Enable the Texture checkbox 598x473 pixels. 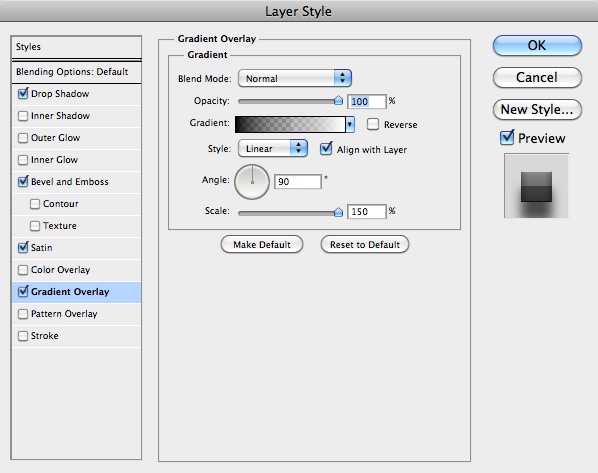[x=35, y=226]
